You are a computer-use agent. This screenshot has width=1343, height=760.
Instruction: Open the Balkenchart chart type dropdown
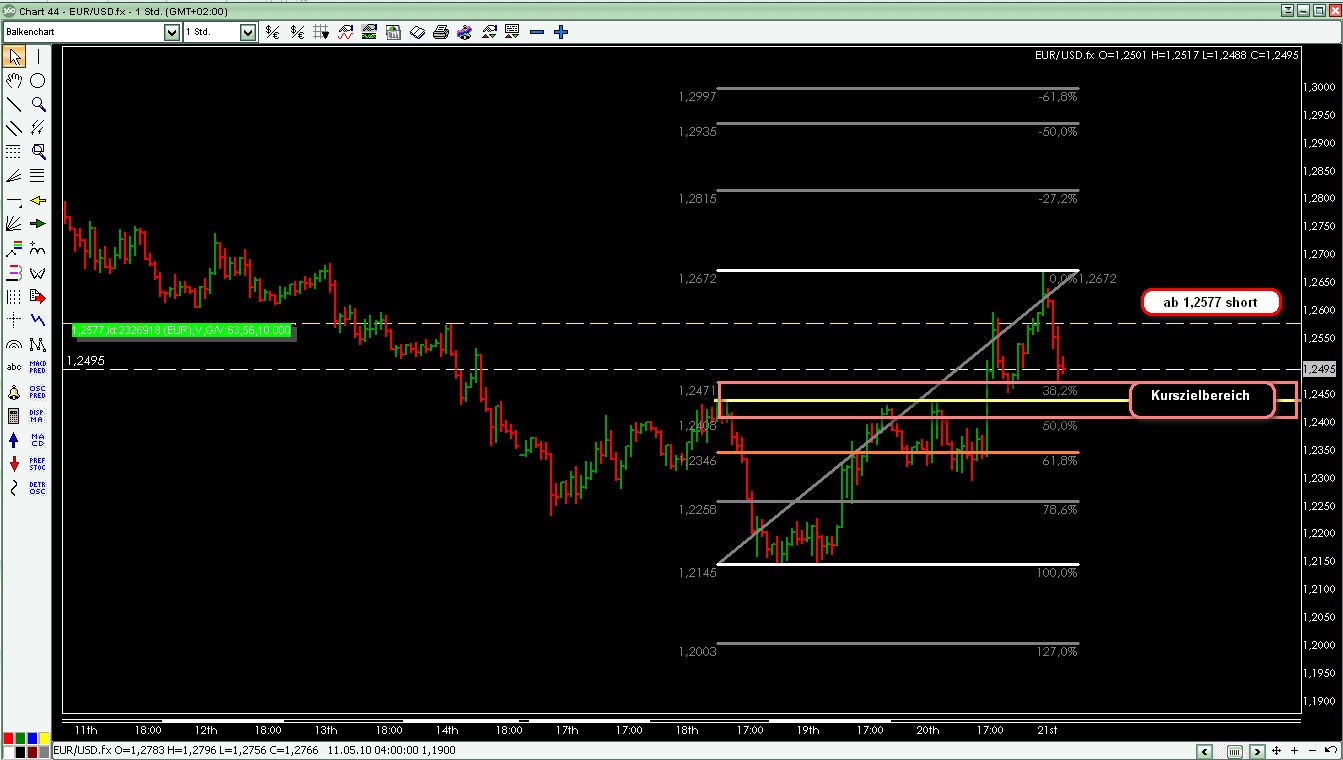coord(171,32)
